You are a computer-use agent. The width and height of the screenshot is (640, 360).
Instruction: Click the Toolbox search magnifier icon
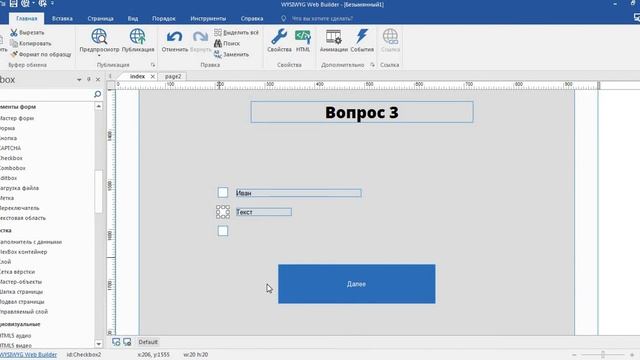click(x=97, y=94)
